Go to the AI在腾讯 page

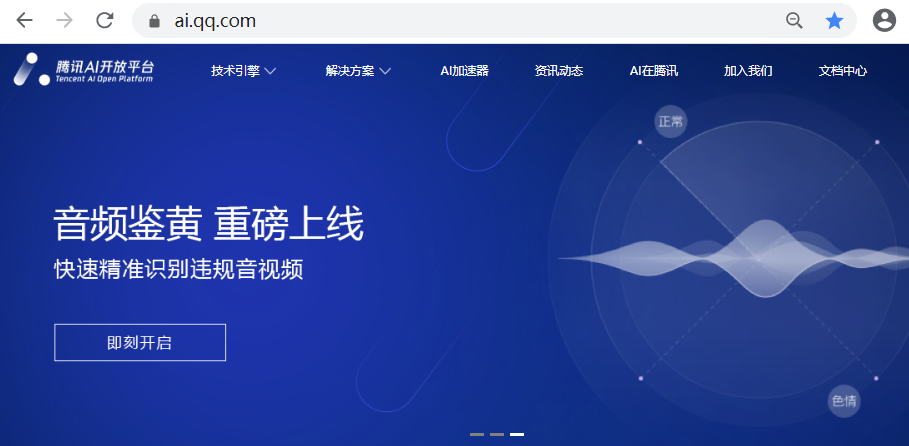654,71
